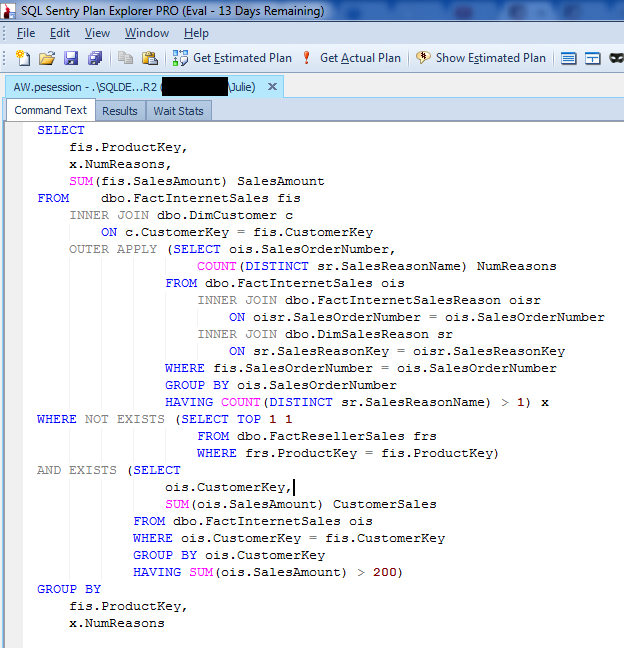
Task: Close the AW.pesession tab
Action: [x=272, y=86]
